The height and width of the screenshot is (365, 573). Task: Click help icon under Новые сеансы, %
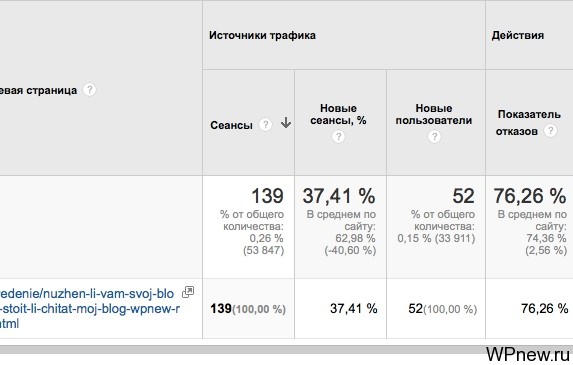pos(338,137)
